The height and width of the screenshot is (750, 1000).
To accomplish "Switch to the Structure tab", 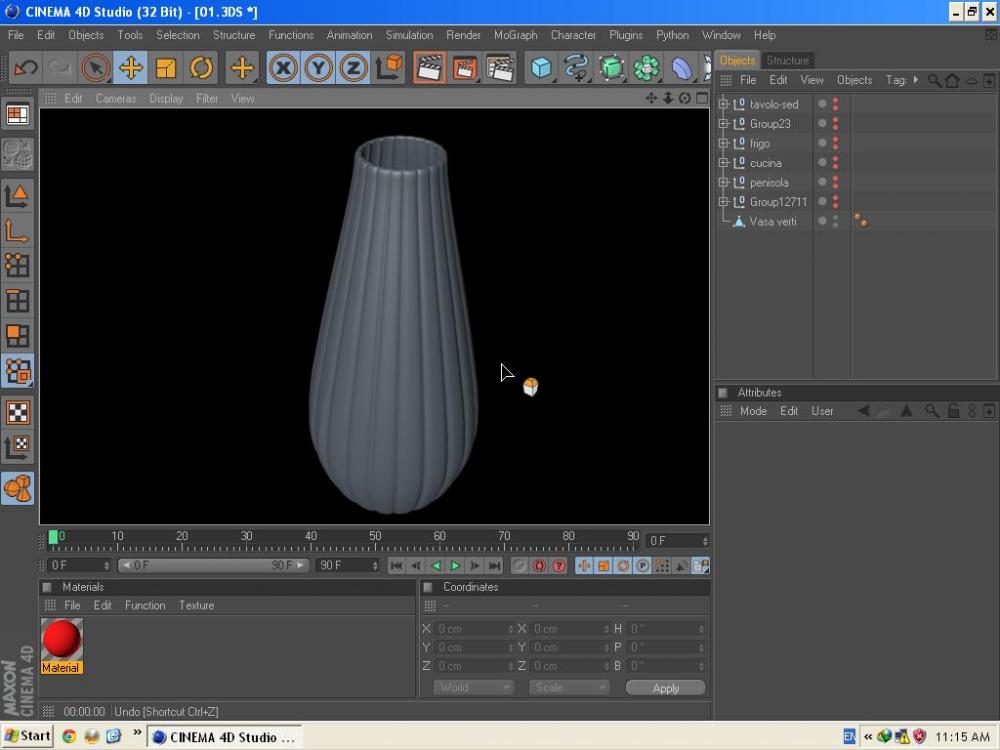I will (787, 60).
